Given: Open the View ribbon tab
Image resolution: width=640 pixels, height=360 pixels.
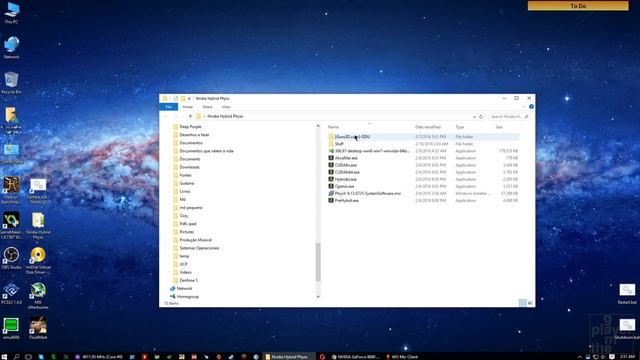Looking at the screenshot, I should (x=226, y=107).
